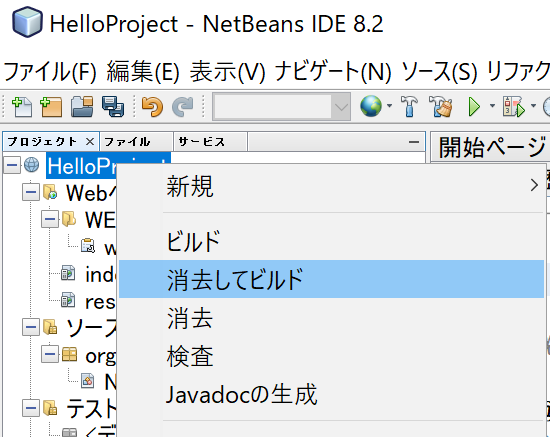Image resolution: width=550 pixels, height=437 pixels.
Task: Choose Javadocの生成 from the context menu
Action: click(331, 394)
